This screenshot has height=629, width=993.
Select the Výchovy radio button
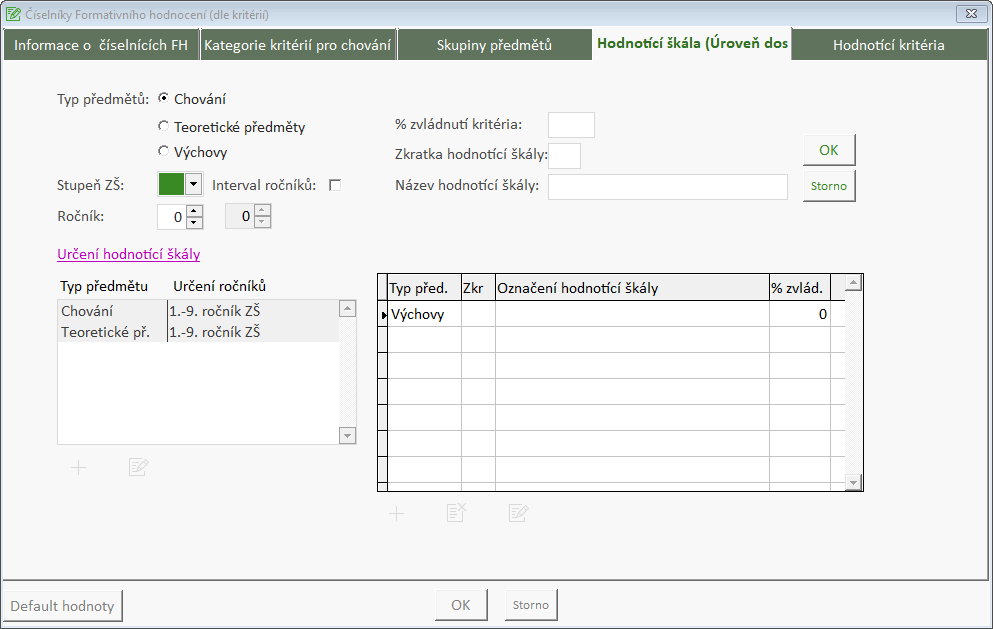pyautogui.click(x=163, y=151)
